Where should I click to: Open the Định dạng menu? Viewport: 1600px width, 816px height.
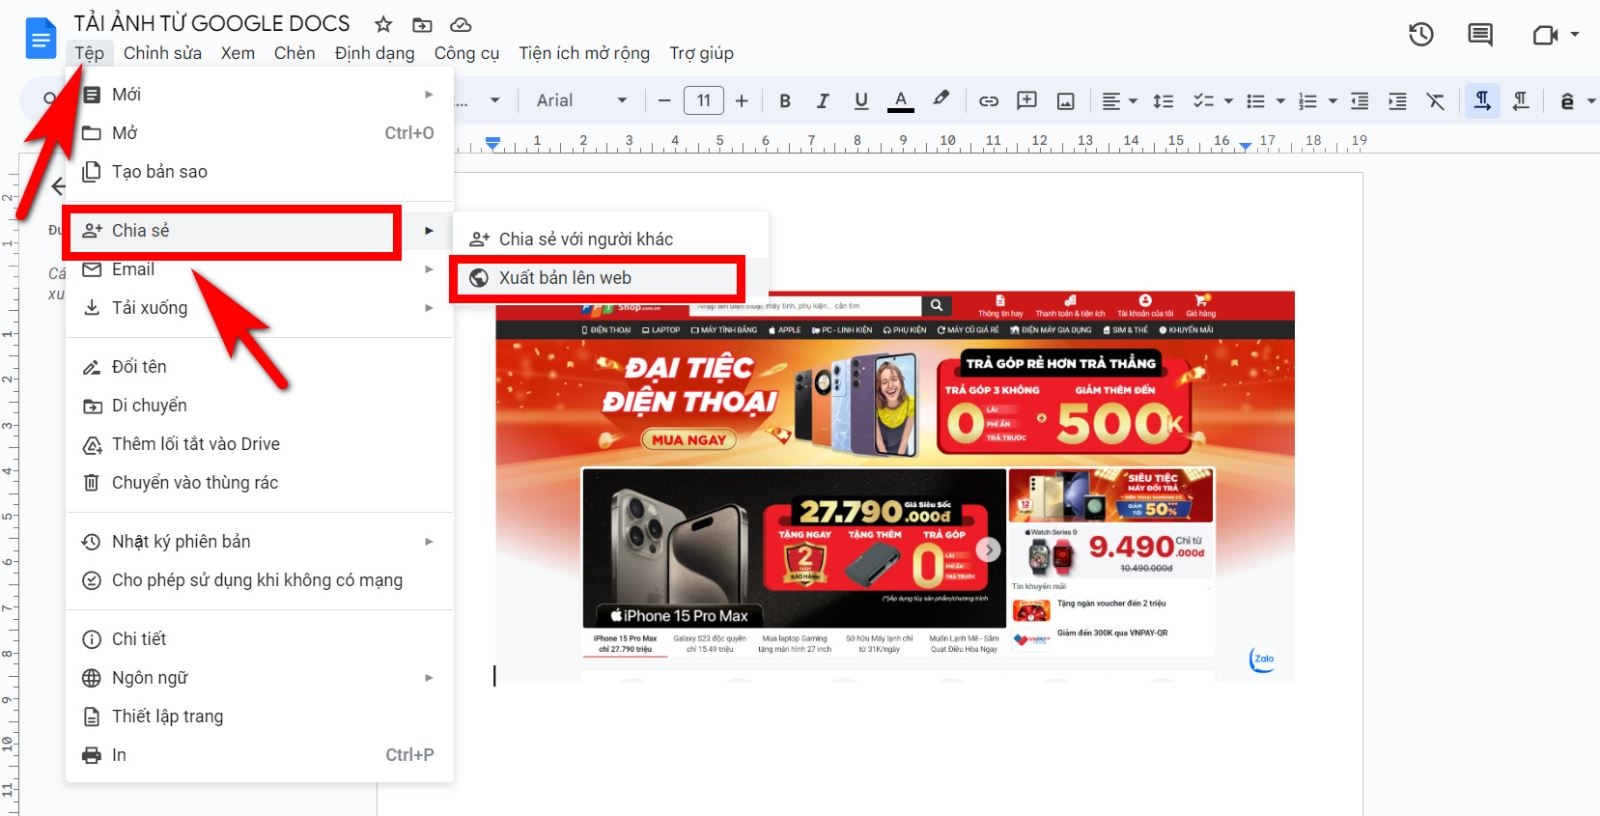[375, 53]
